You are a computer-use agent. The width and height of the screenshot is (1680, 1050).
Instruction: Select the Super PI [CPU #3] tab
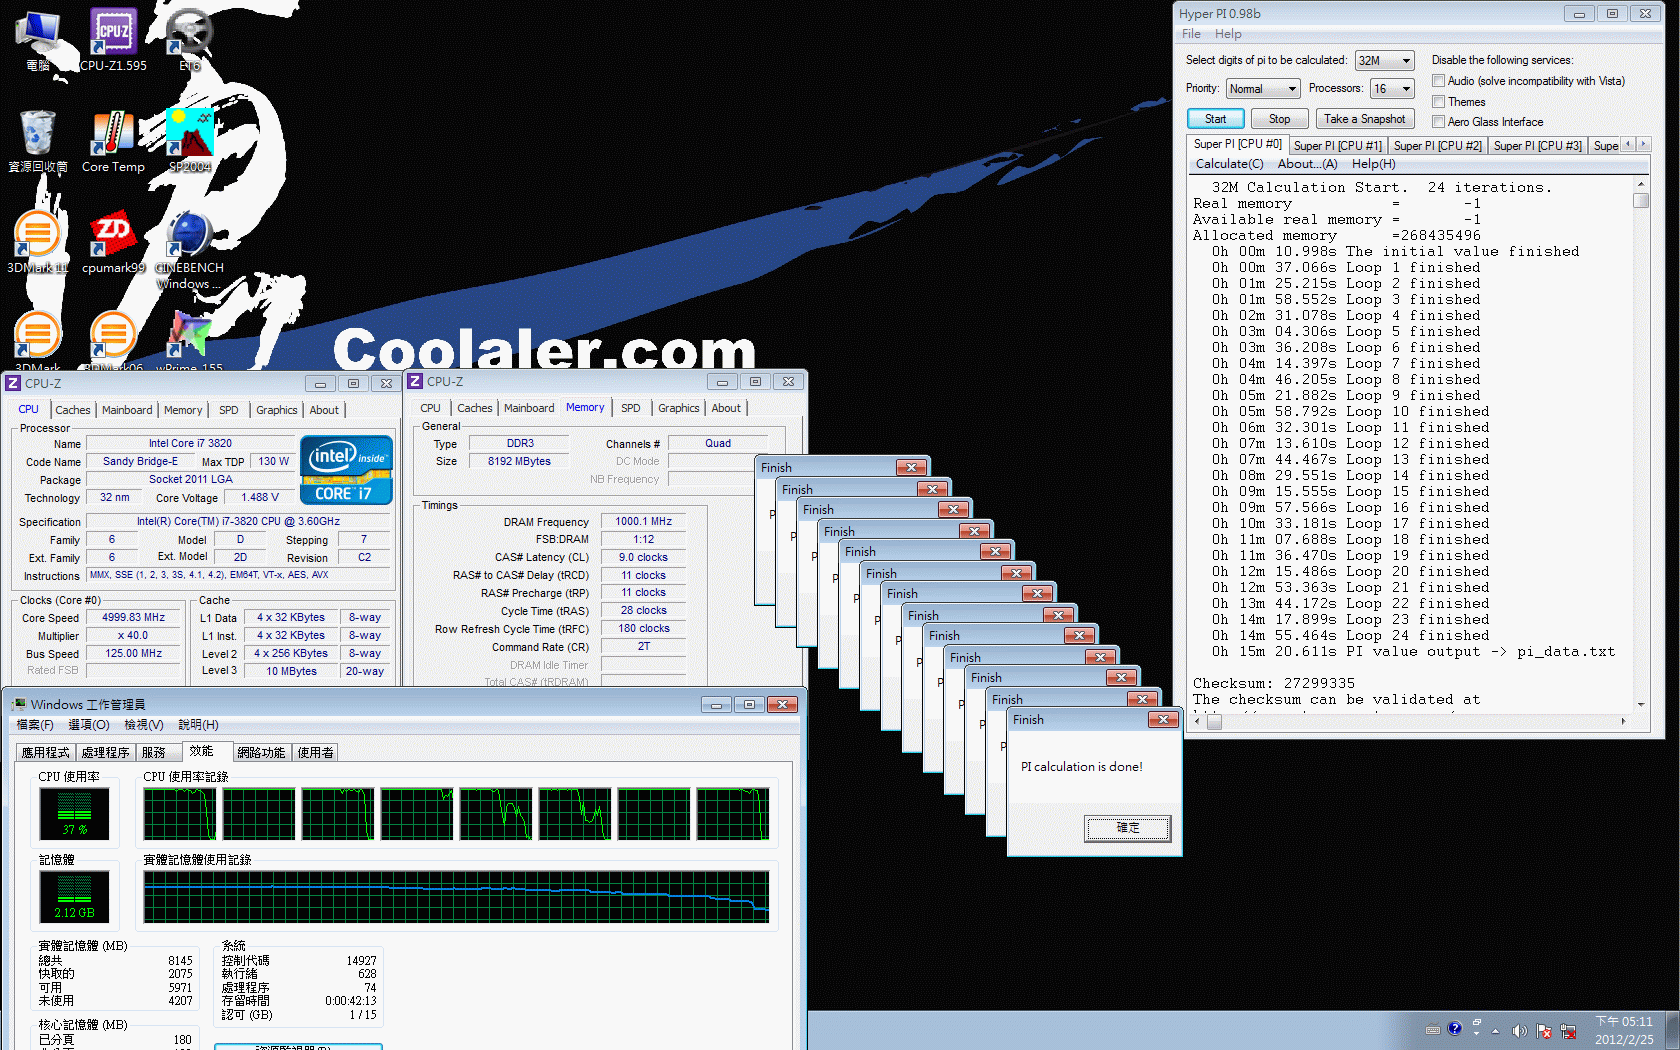coord(1537,146)
